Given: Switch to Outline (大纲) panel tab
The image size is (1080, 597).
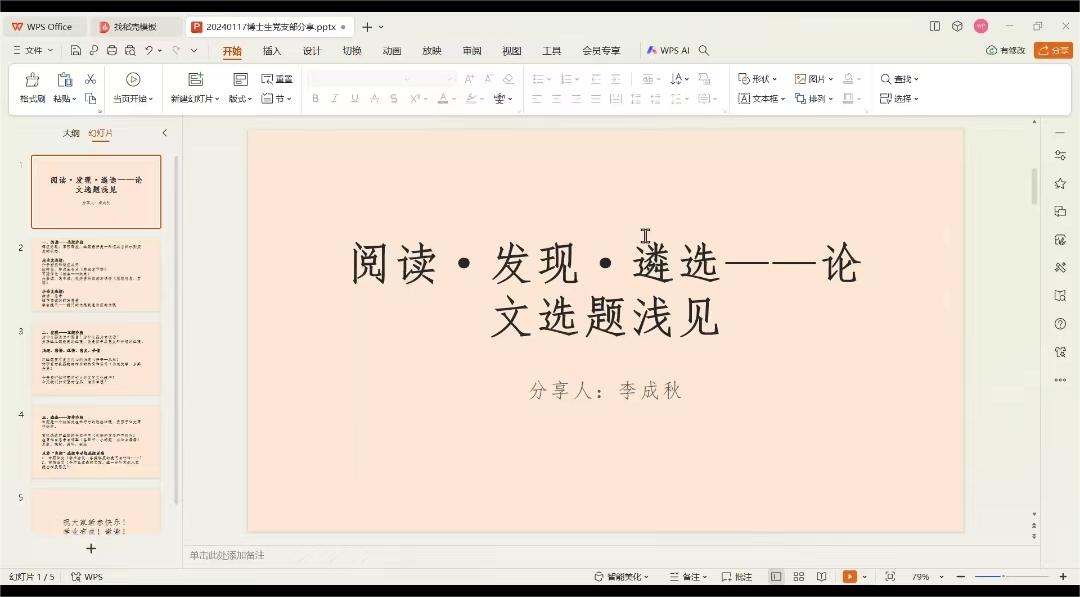Looking at the screenshot, I should point(71,133).
